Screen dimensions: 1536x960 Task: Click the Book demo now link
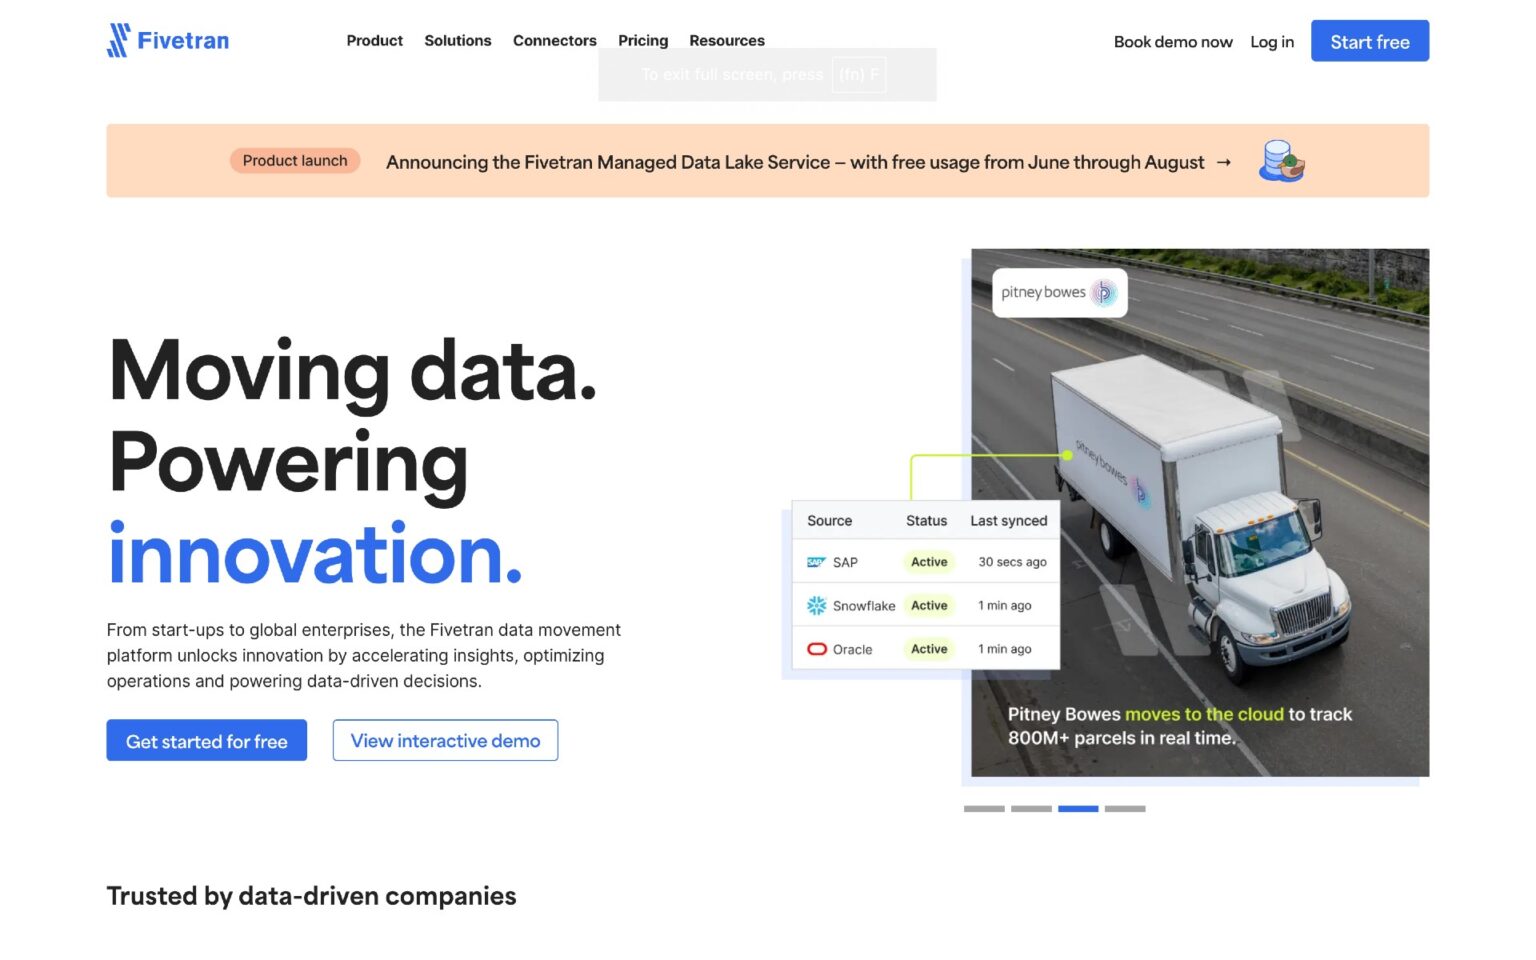1172,41
